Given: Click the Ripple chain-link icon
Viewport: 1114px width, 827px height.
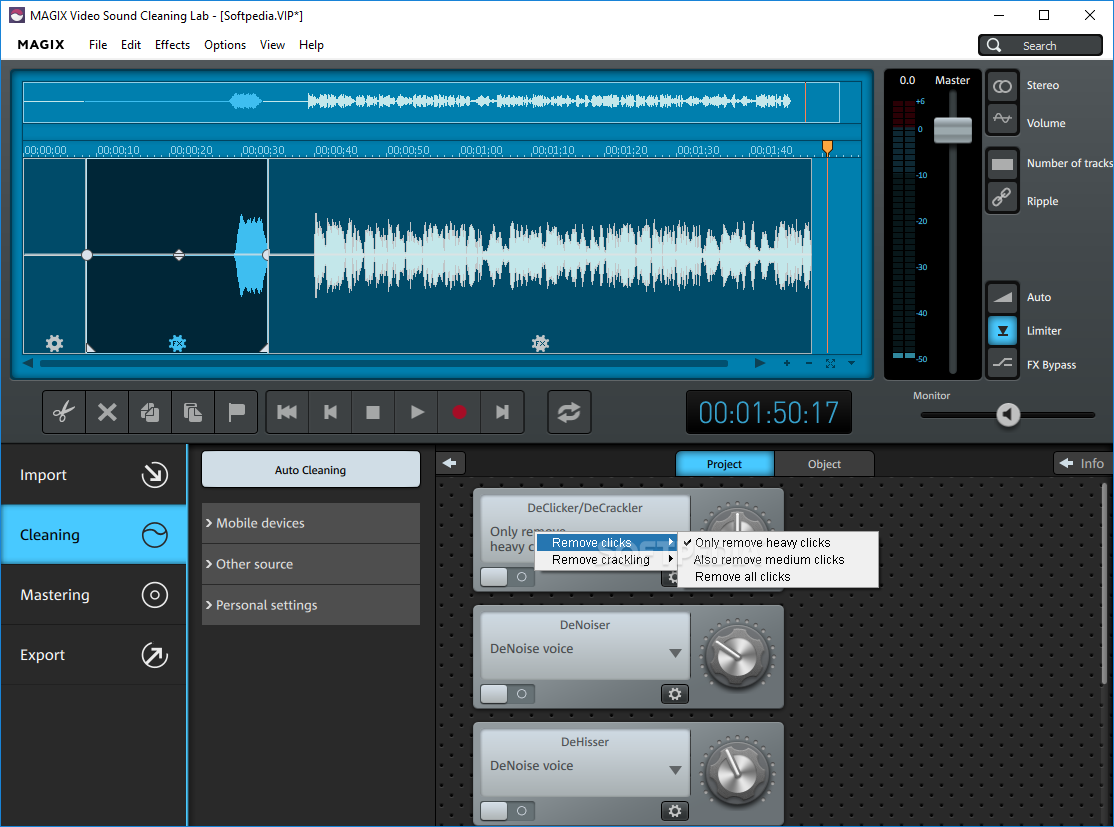Looking at the screenshot, I should (x=1002, y=199).
